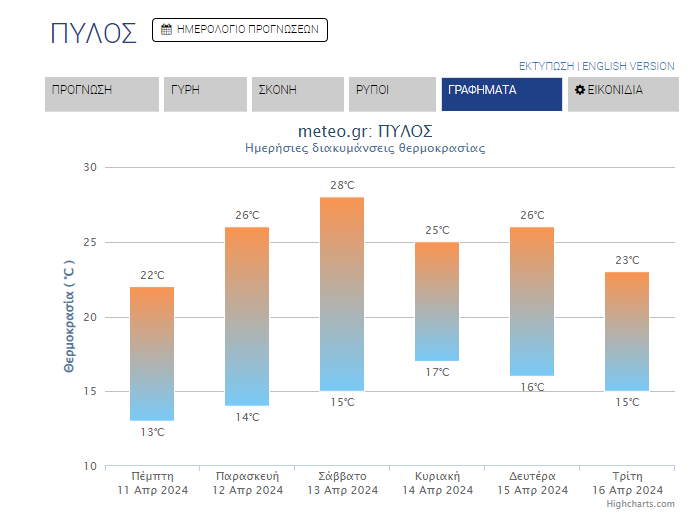Click the 28°C maximum label on Saturday
This screenshot has height=523, width=700.
(x=342, y=185)
